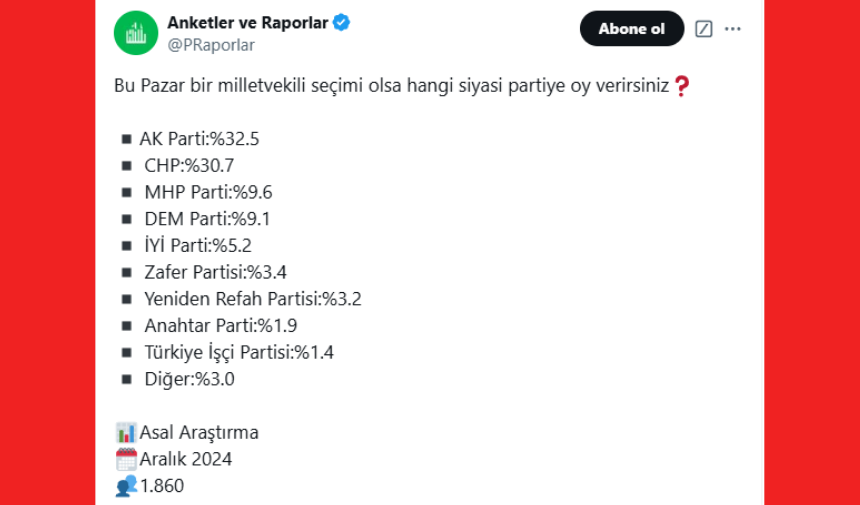Click the people silhouette emoji by 1.860
This screenshot has width=860, height=505.
pyautogui.click(x=126, y=486)
